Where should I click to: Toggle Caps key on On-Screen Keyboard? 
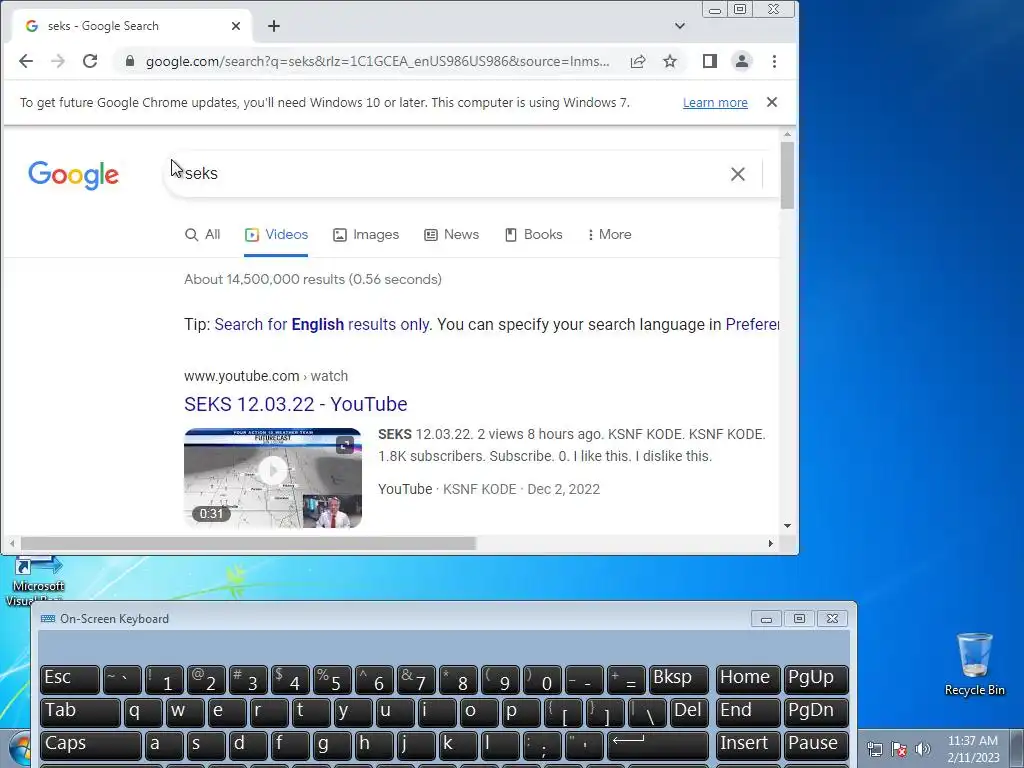(x=91, y=744)
